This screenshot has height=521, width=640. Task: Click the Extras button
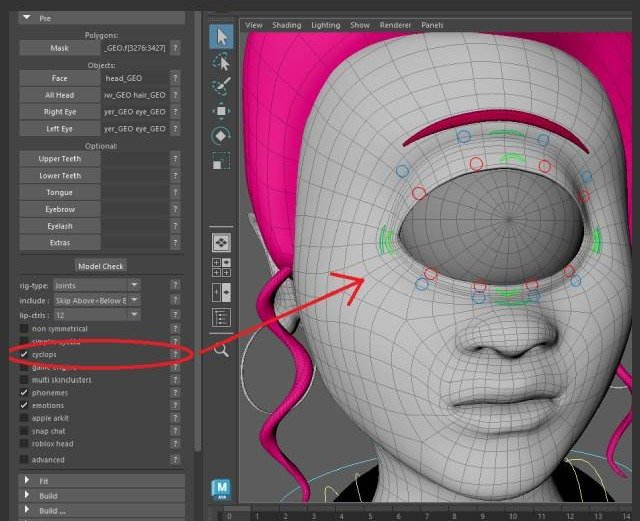[60, 243]
